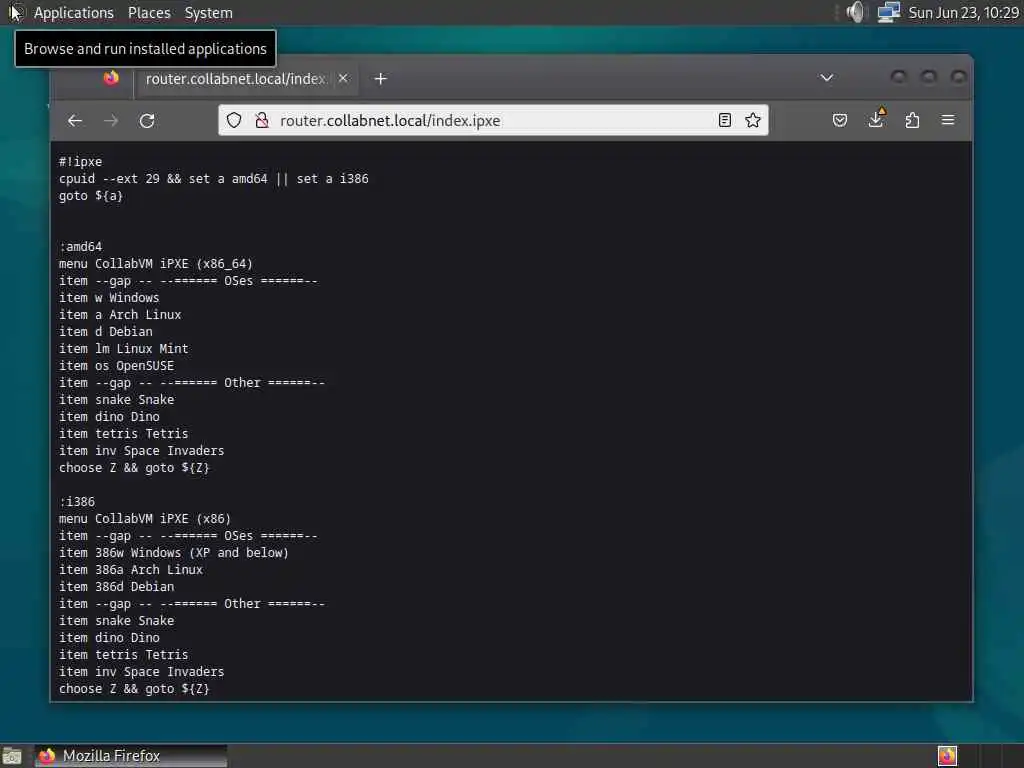Click 'item a Arch Linux' line

point(120,314)
